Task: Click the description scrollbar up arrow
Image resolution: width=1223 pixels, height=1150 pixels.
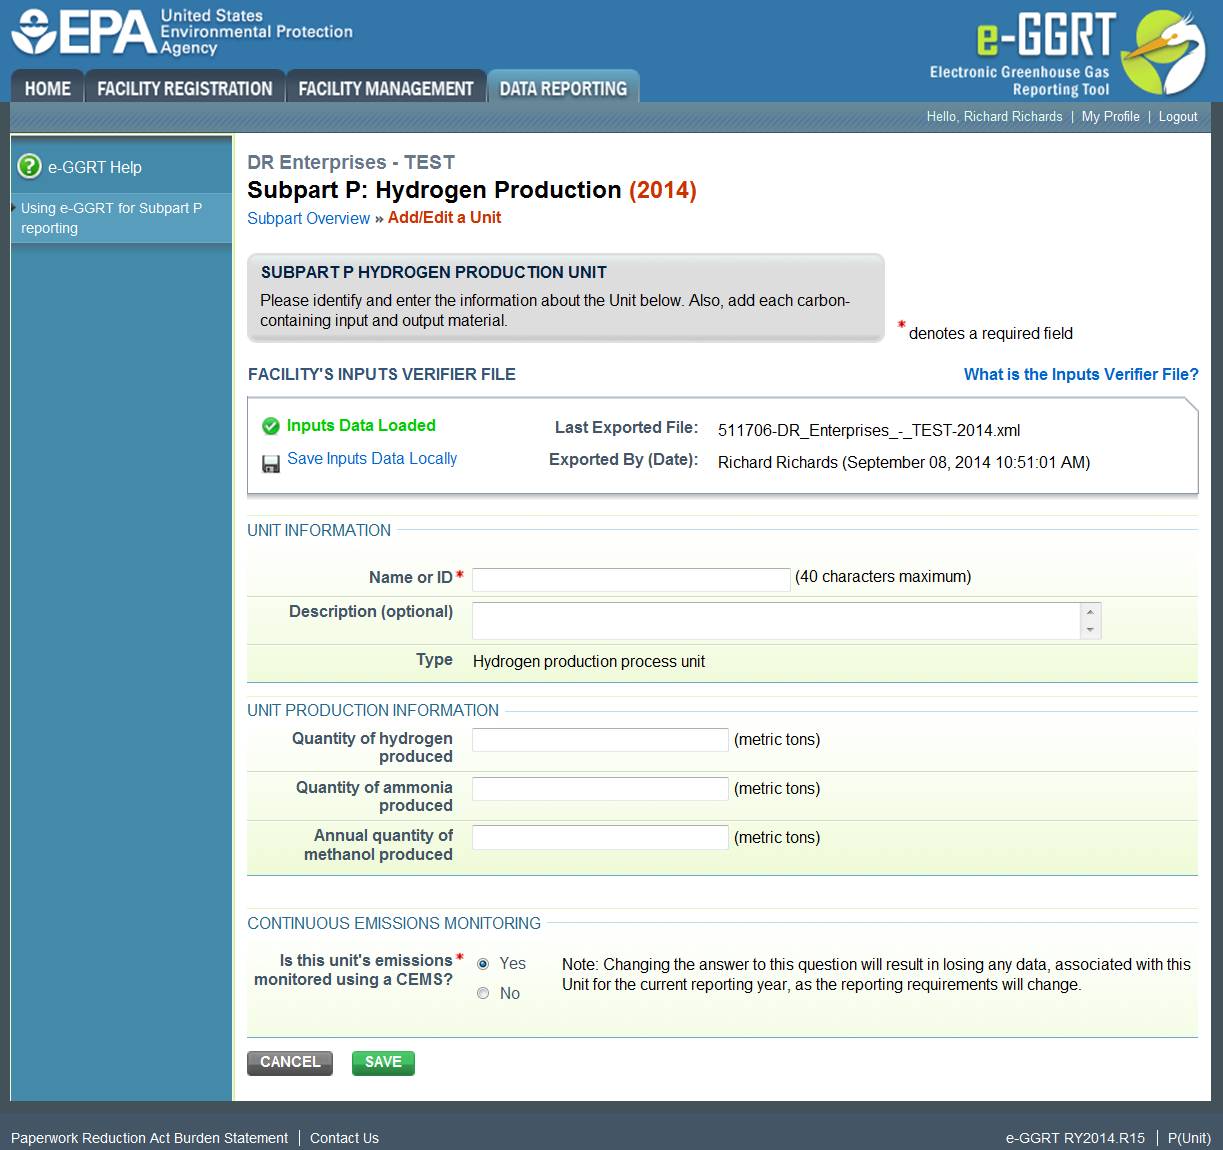Action: coord(1091,612)
